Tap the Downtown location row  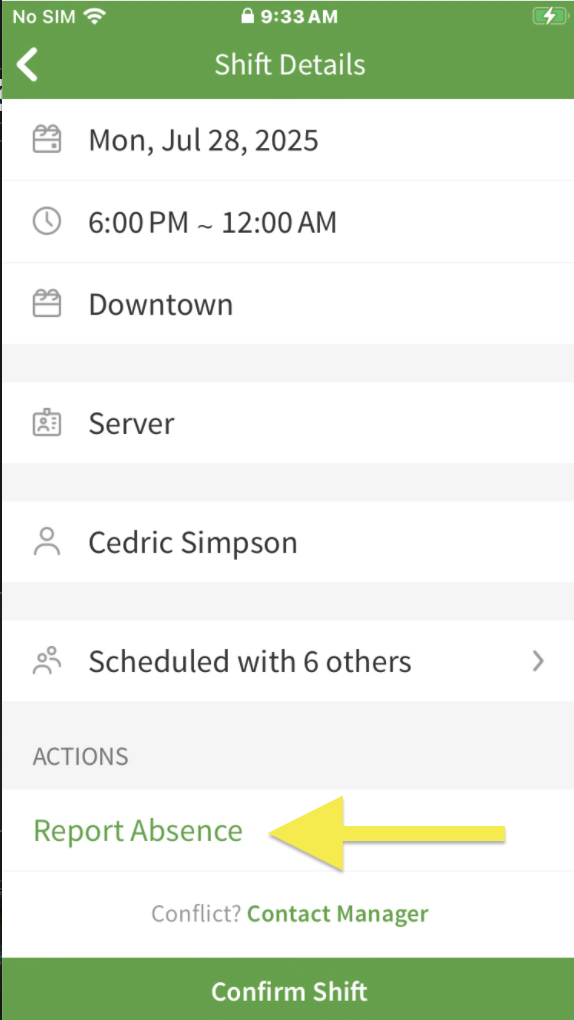pyautogui.click(x=288, y=304)
